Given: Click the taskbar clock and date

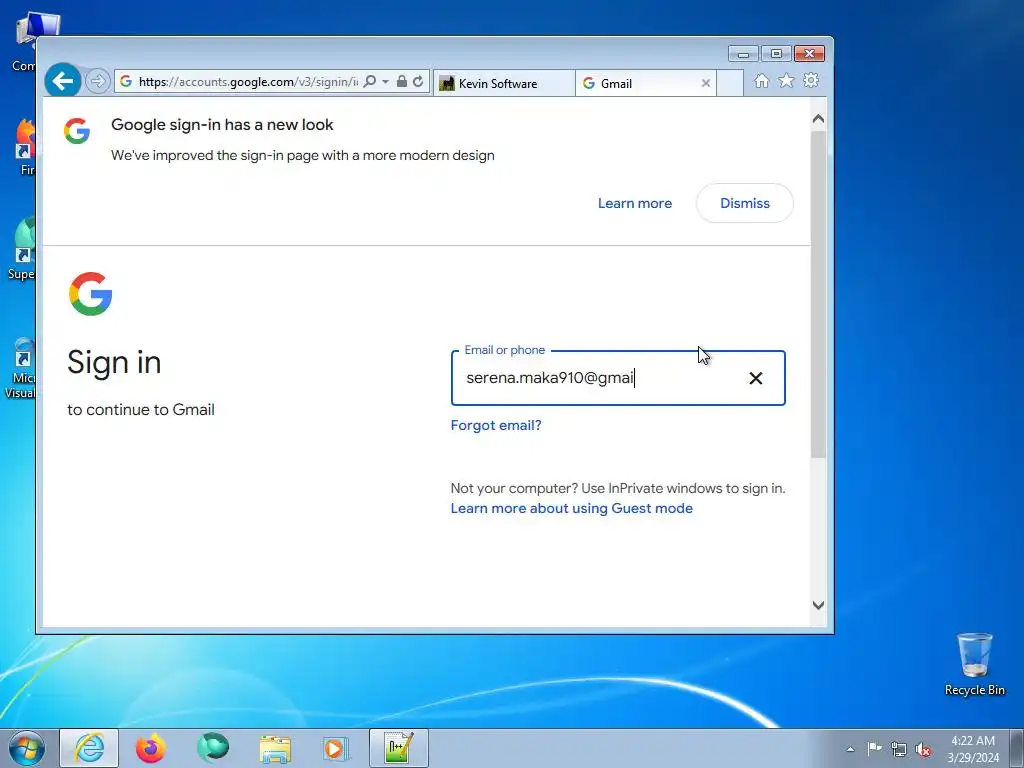Looking at the screenshot, I should coord(973,749).
